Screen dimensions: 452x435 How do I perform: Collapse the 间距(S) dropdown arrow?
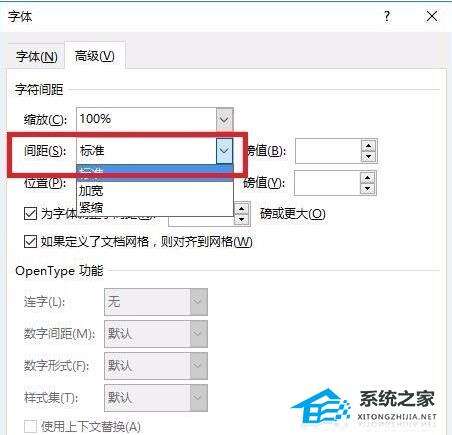point(224,151)
